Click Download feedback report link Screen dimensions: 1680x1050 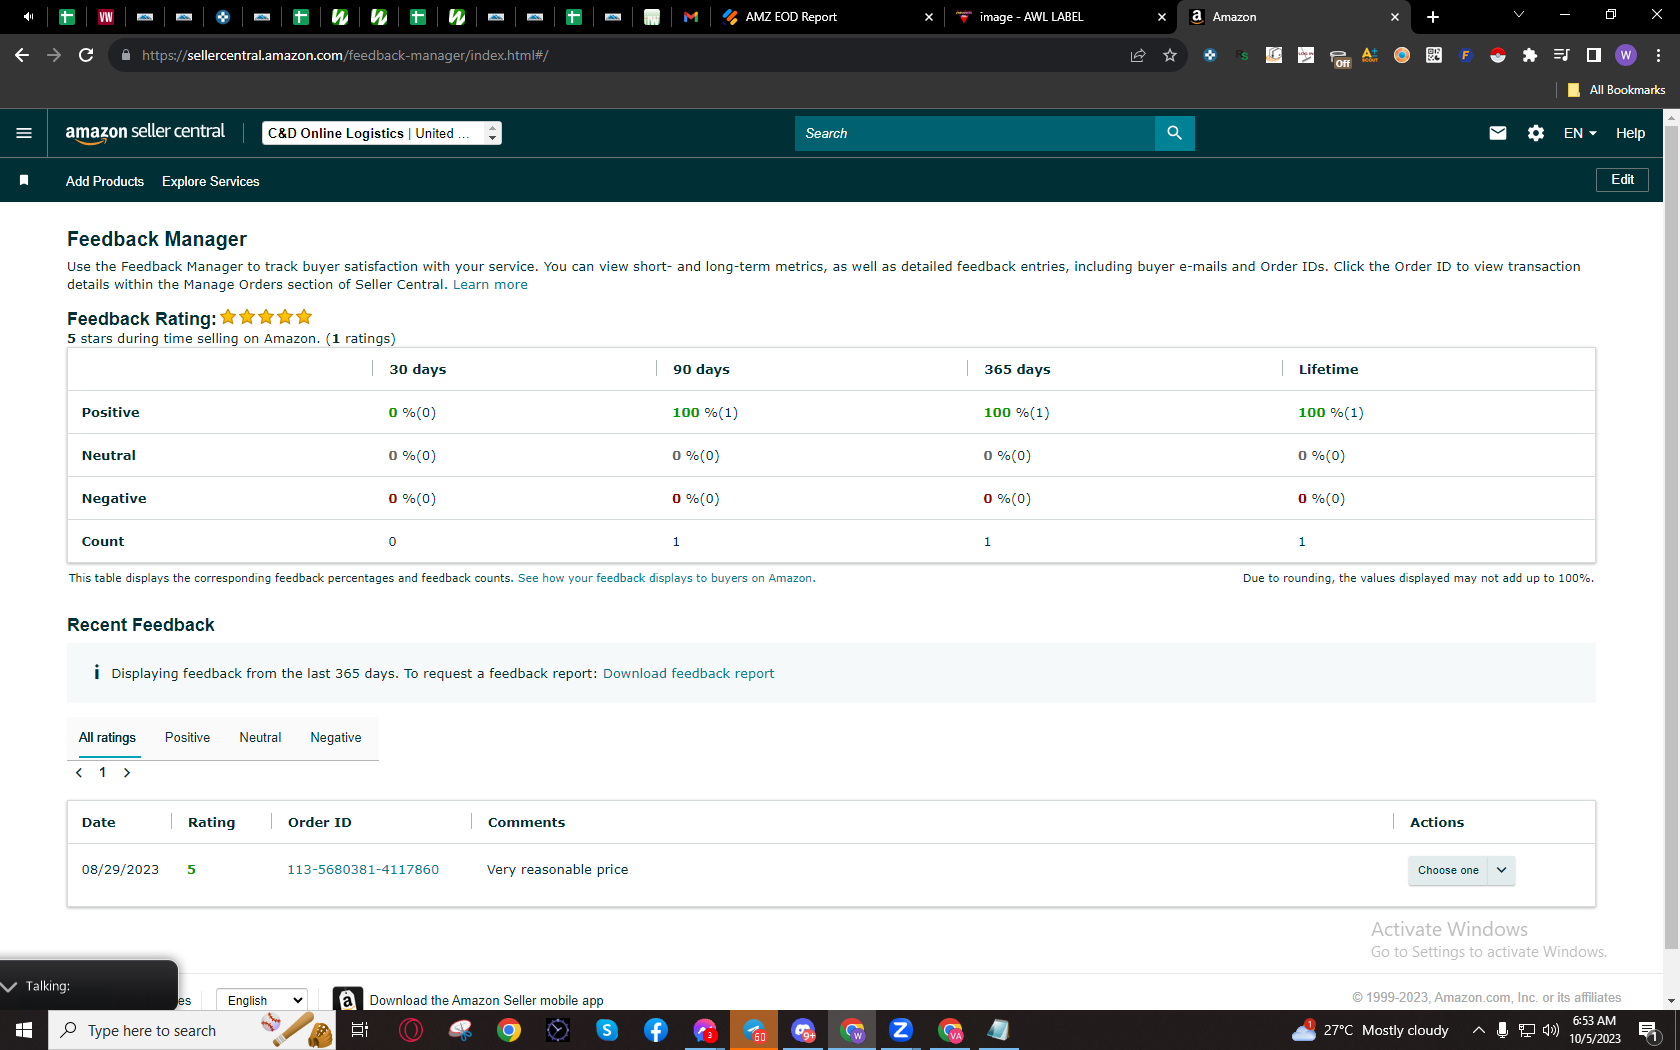(688, 674)
